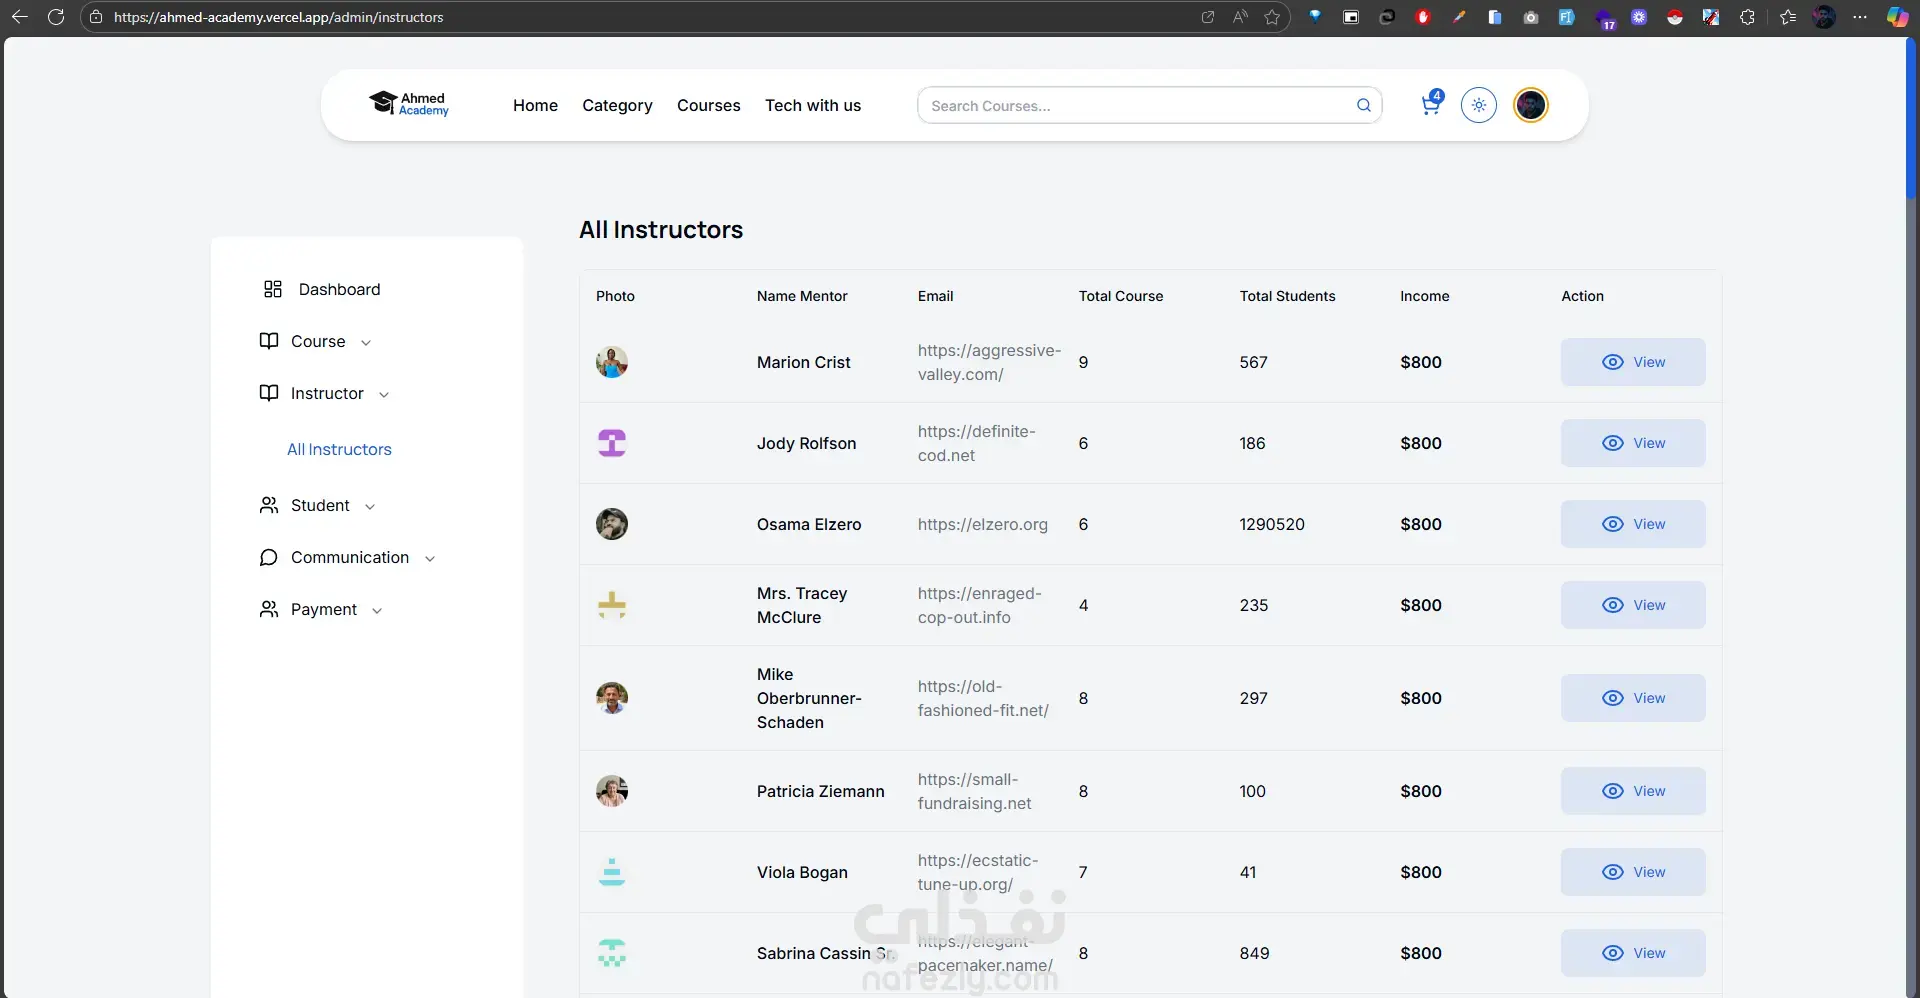Viewport: 1920px width, 998px height.
Task: Click the Ahmed Academy logo
Action: pyautogui.click(x=409, y=104)
